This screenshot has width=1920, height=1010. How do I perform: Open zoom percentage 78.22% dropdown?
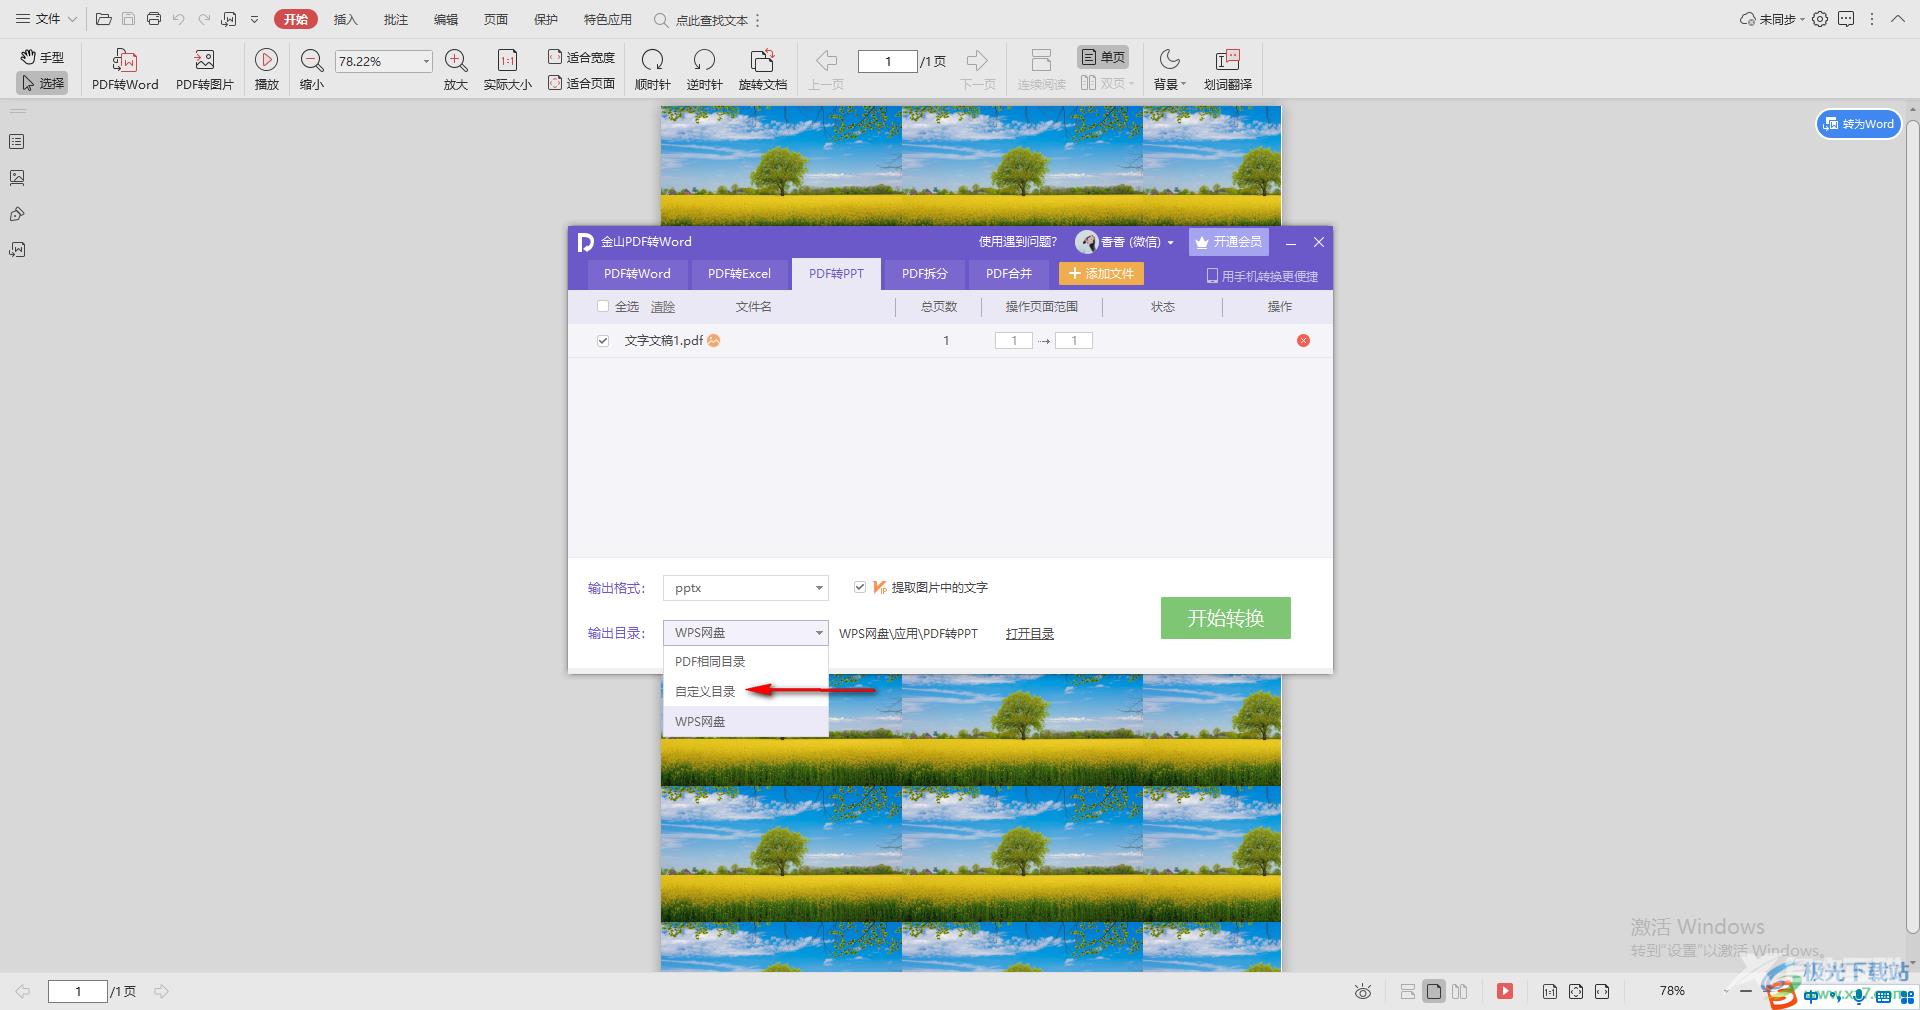[x=426, y=61]
